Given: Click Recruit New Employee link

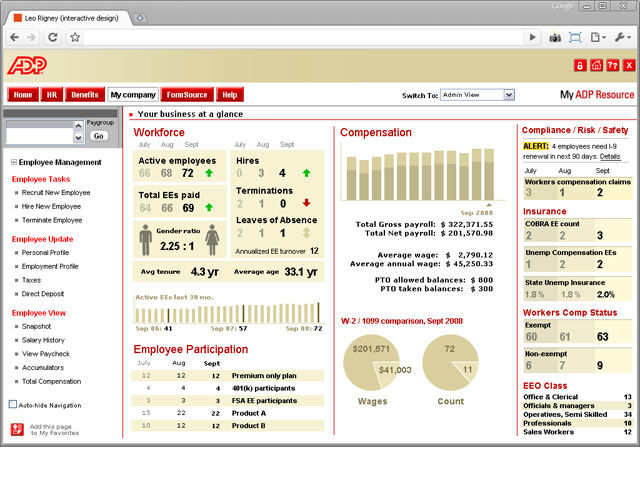Looking at the screenshot, I should (56, 193).
